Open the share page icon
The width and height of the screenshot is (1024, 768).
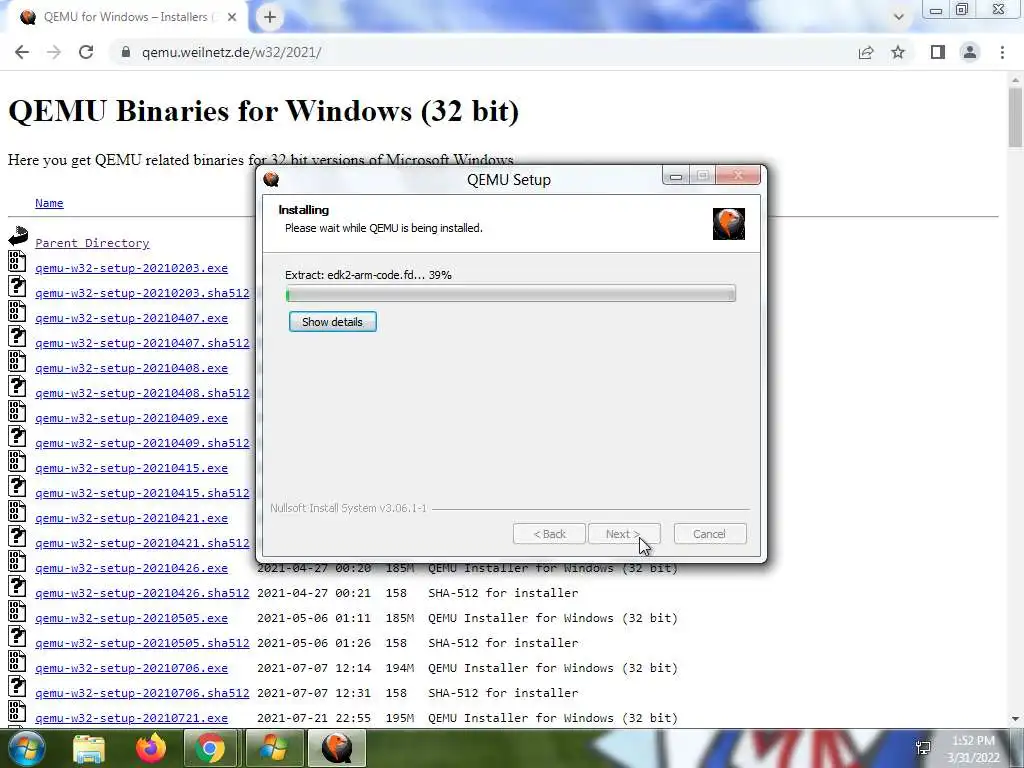tap(866, 52)
